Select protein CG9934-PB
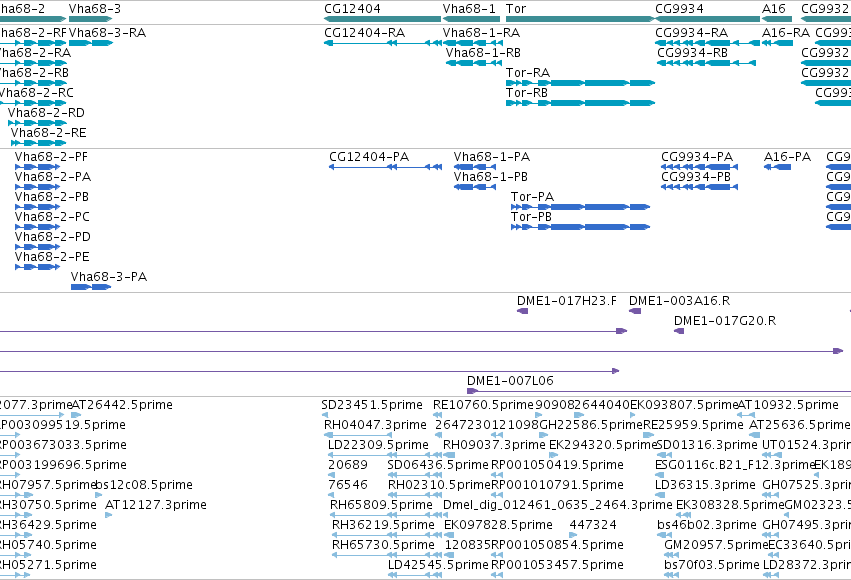Screen dimensions: 851x580 696,177
